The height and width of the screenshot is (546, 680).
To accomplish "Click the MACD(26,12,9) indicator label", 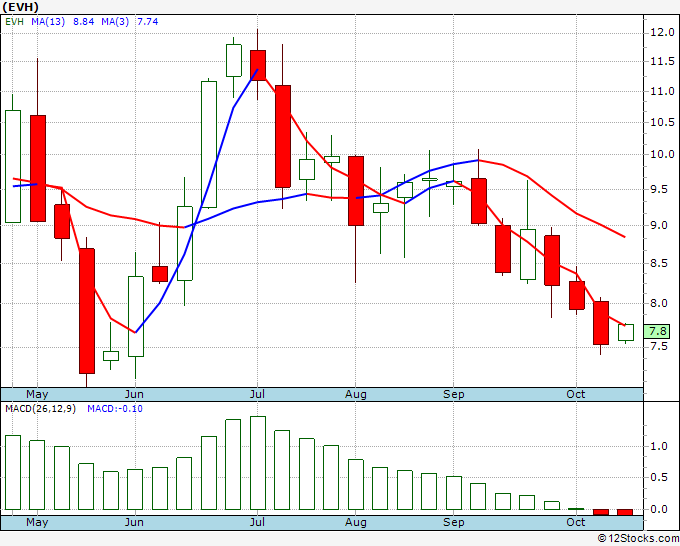I will click(40, 409).
